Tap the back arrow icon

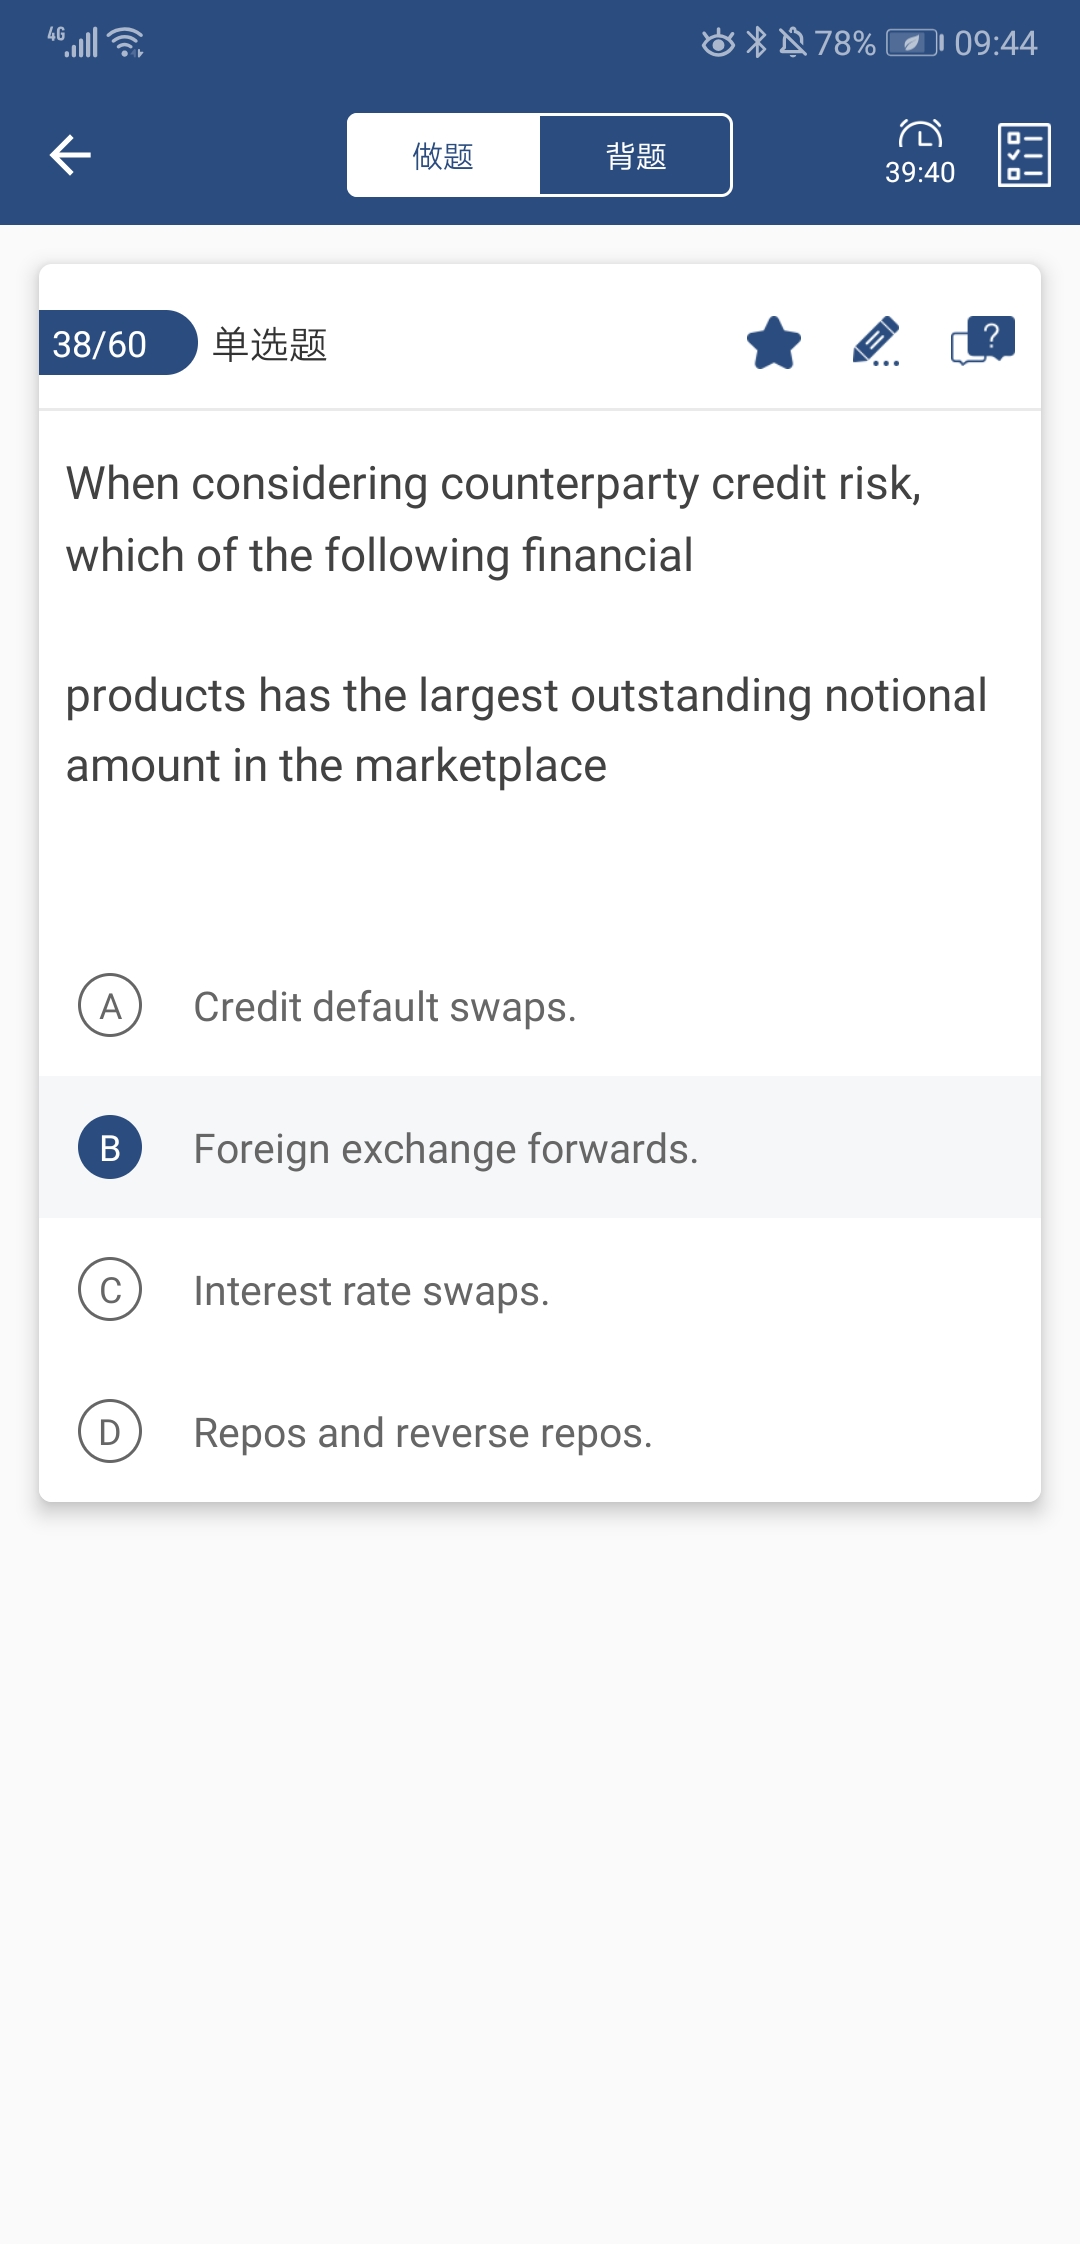(x=70, y=155)
